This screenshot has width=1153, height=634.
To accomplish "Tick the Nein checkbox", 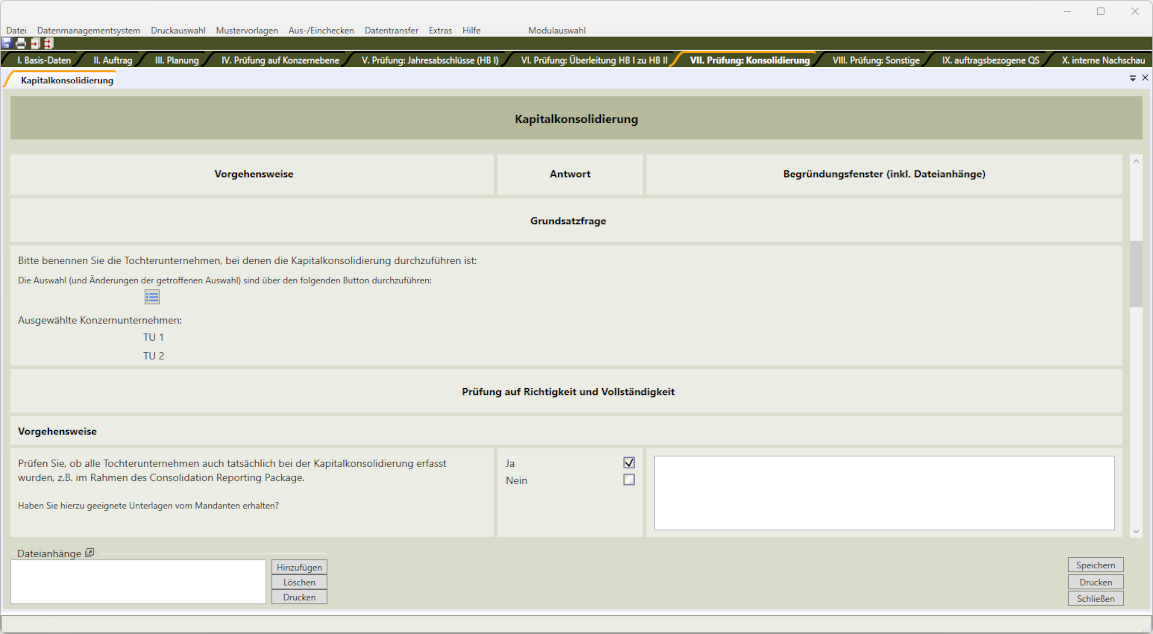I will 629,480.
